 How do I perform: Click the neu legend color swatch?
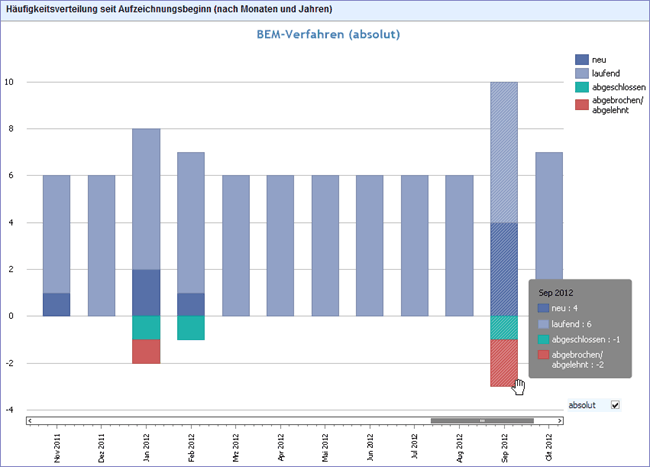(582, 59)
